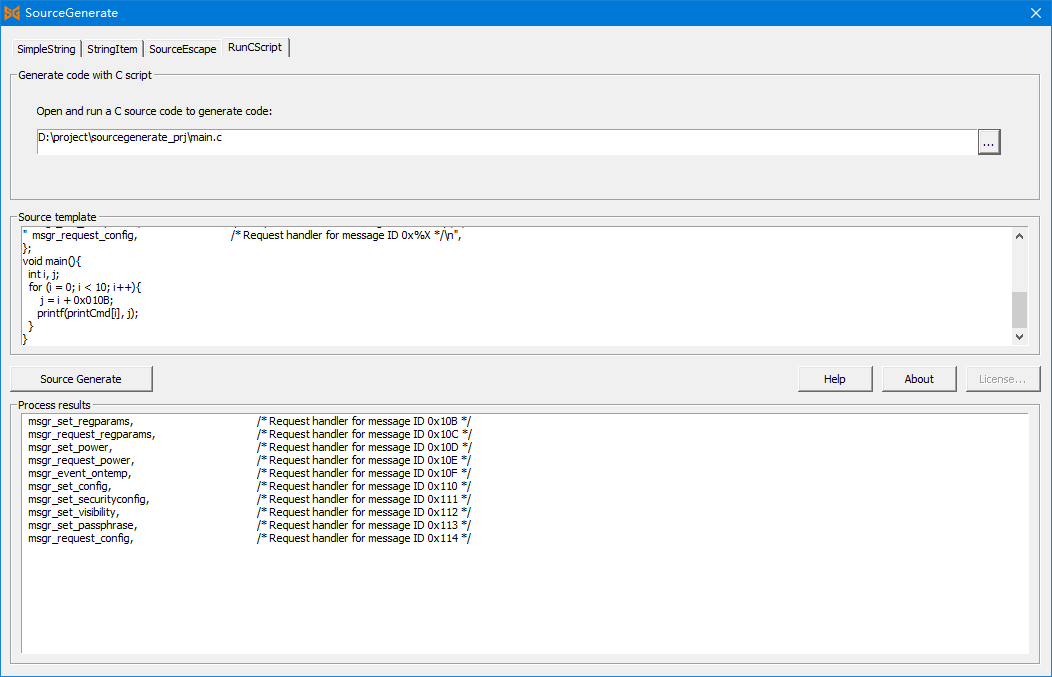Click the main.c file path field
This screenshot has height=677, width=1052.
[505, 142]
